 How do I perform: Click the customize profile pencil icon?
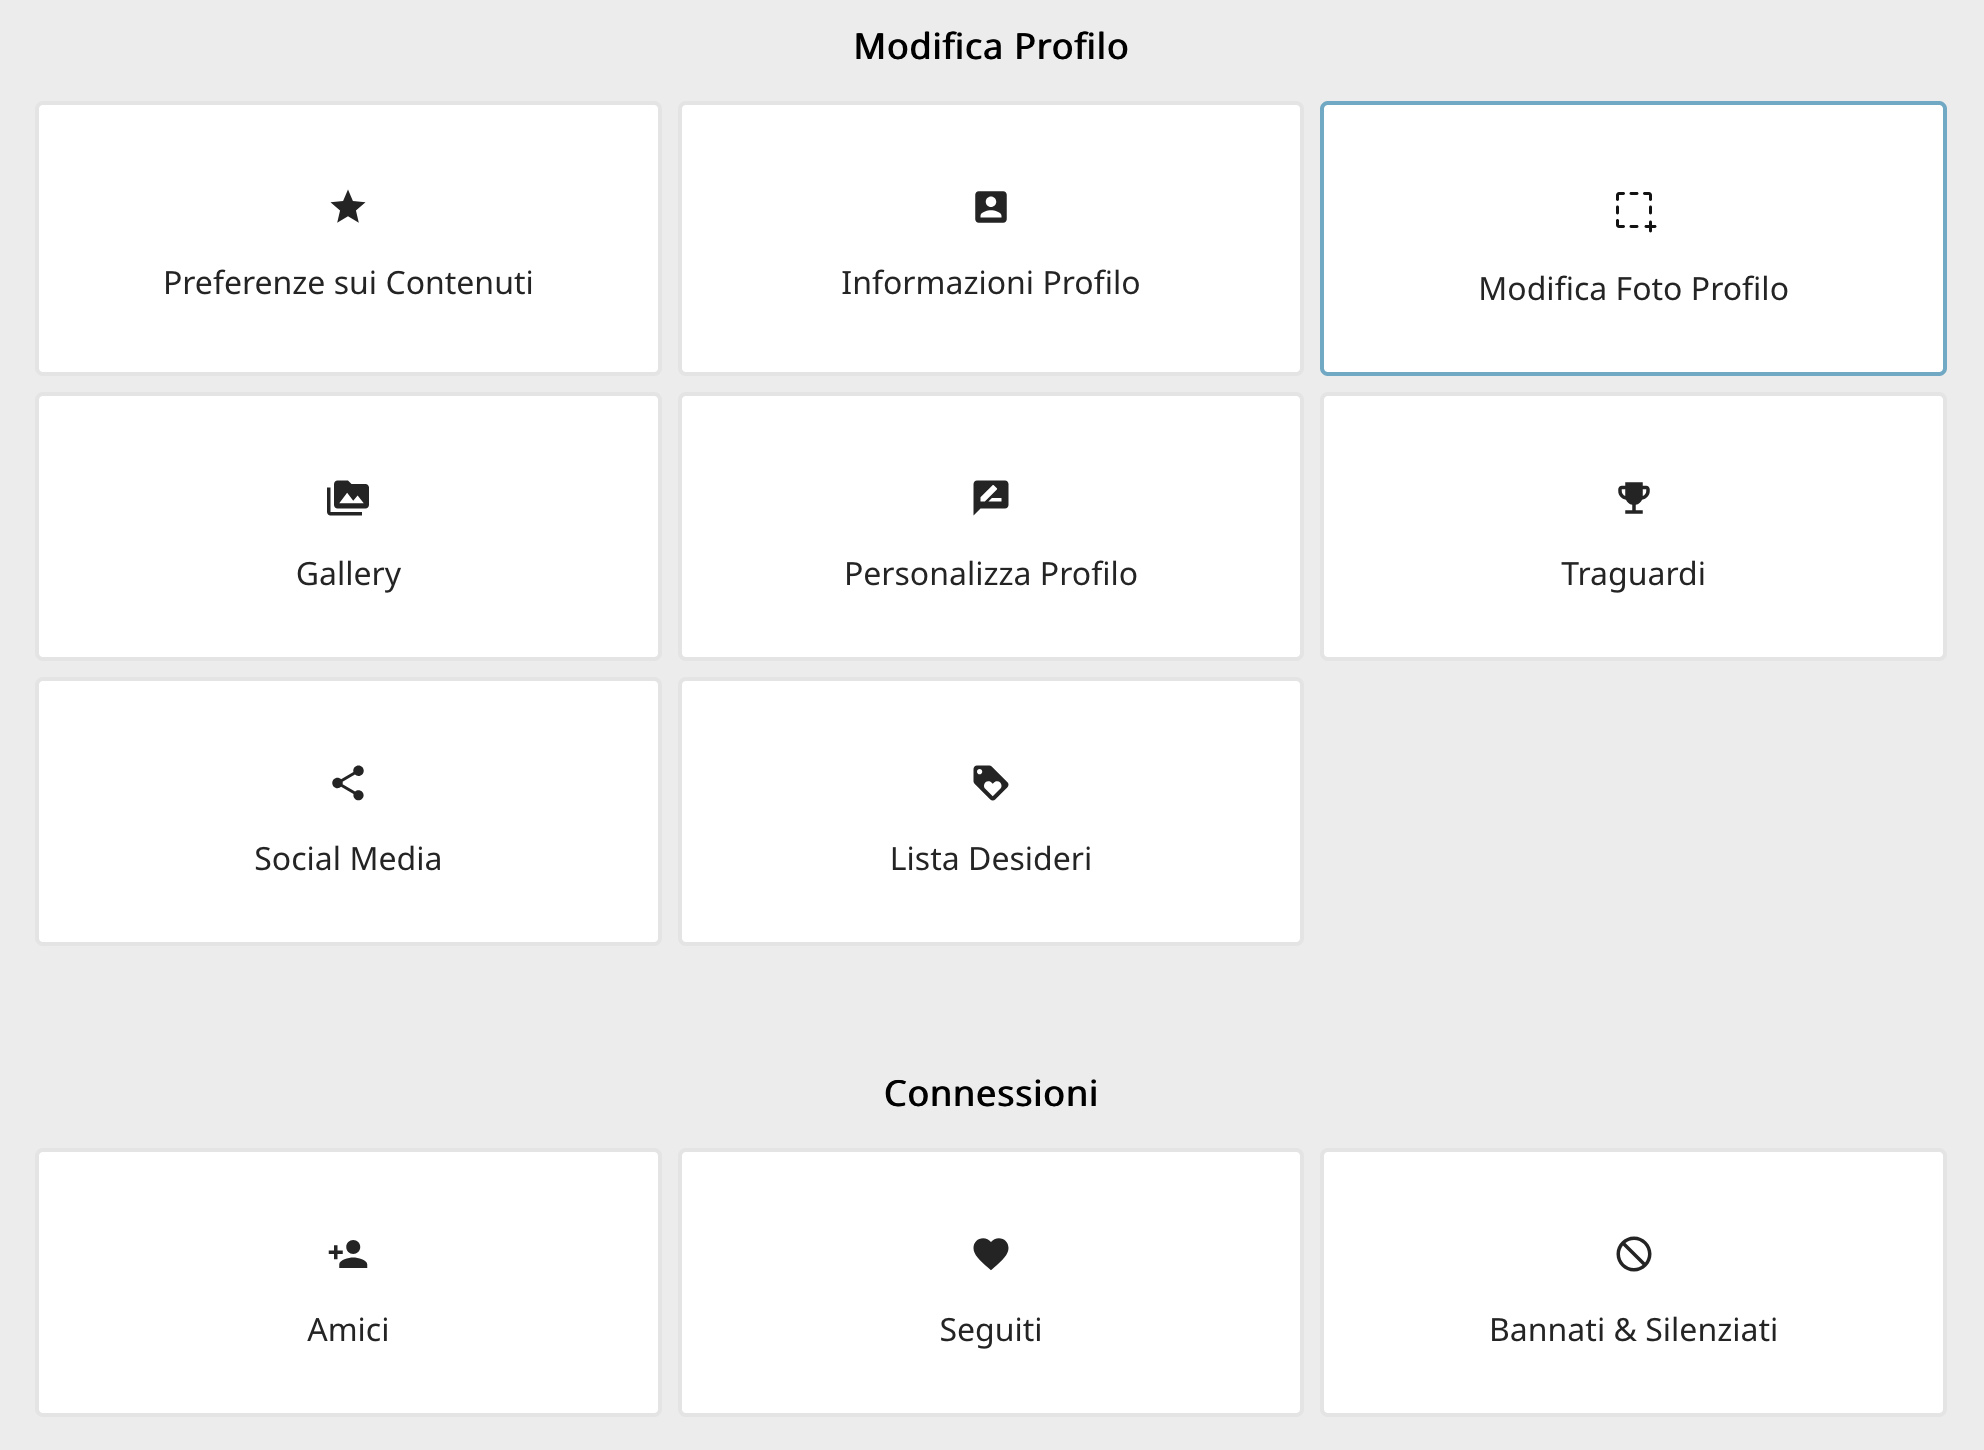(x=991, y=497)
